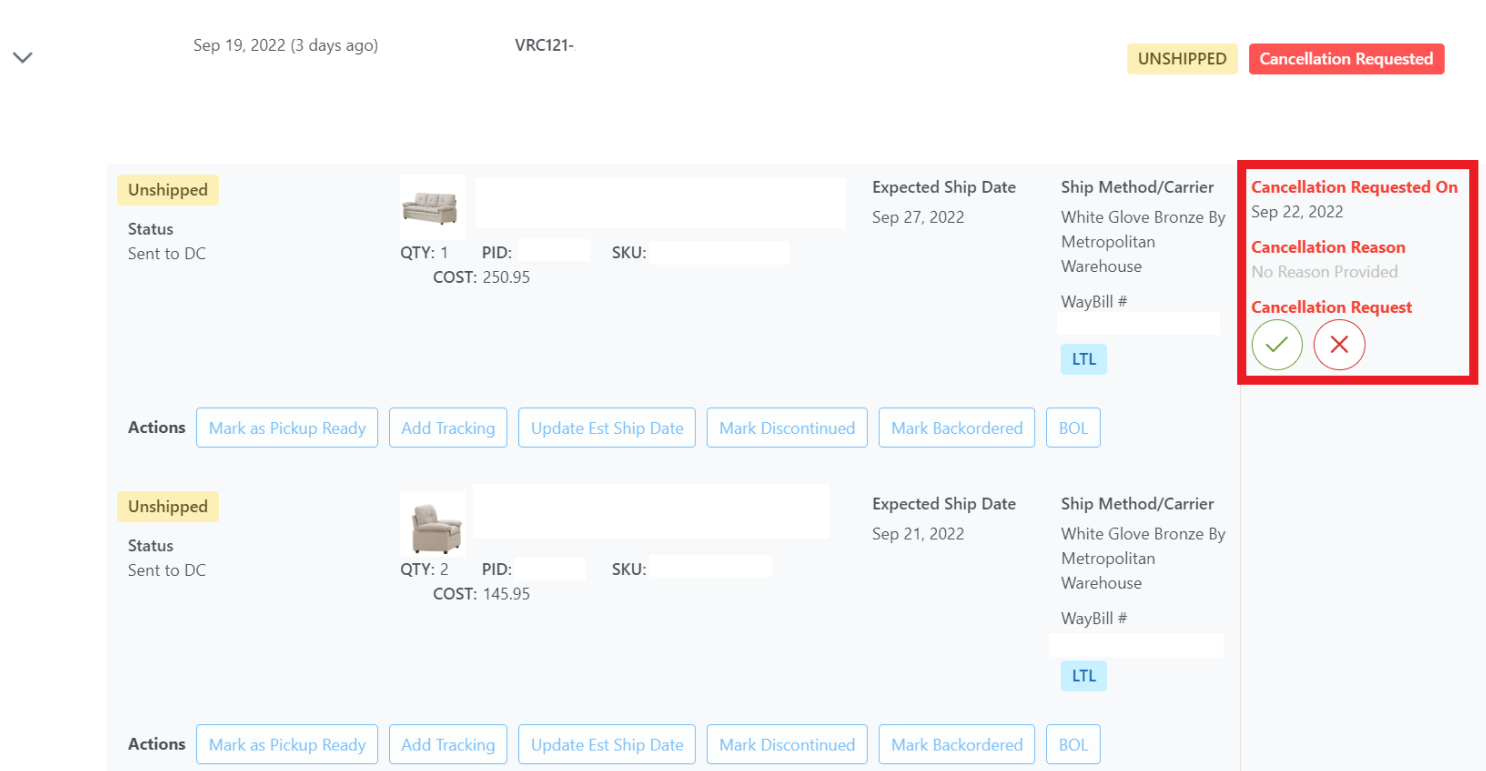Viewport: 1486px width, 771px height.
Task: Click cost value 250.95
Action: coord(506,277)
